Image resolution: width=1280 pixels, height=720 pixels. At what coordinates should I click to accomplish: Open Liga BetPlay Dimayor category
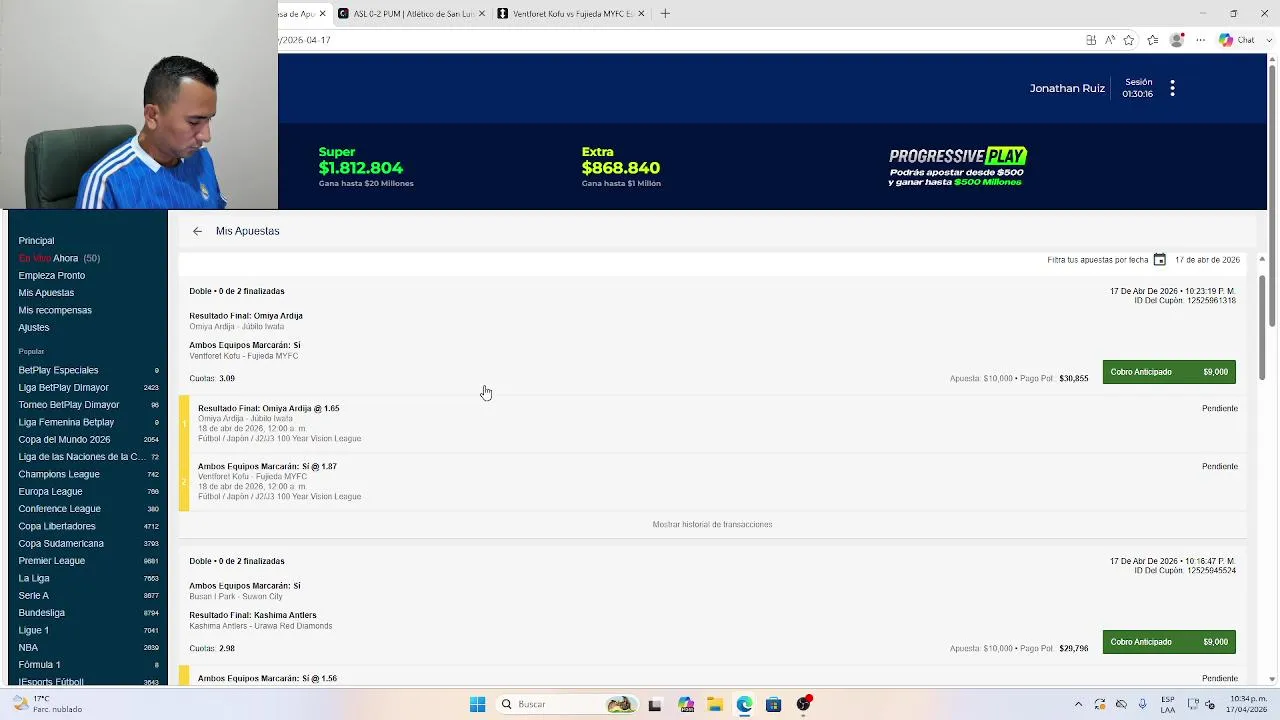88,388
